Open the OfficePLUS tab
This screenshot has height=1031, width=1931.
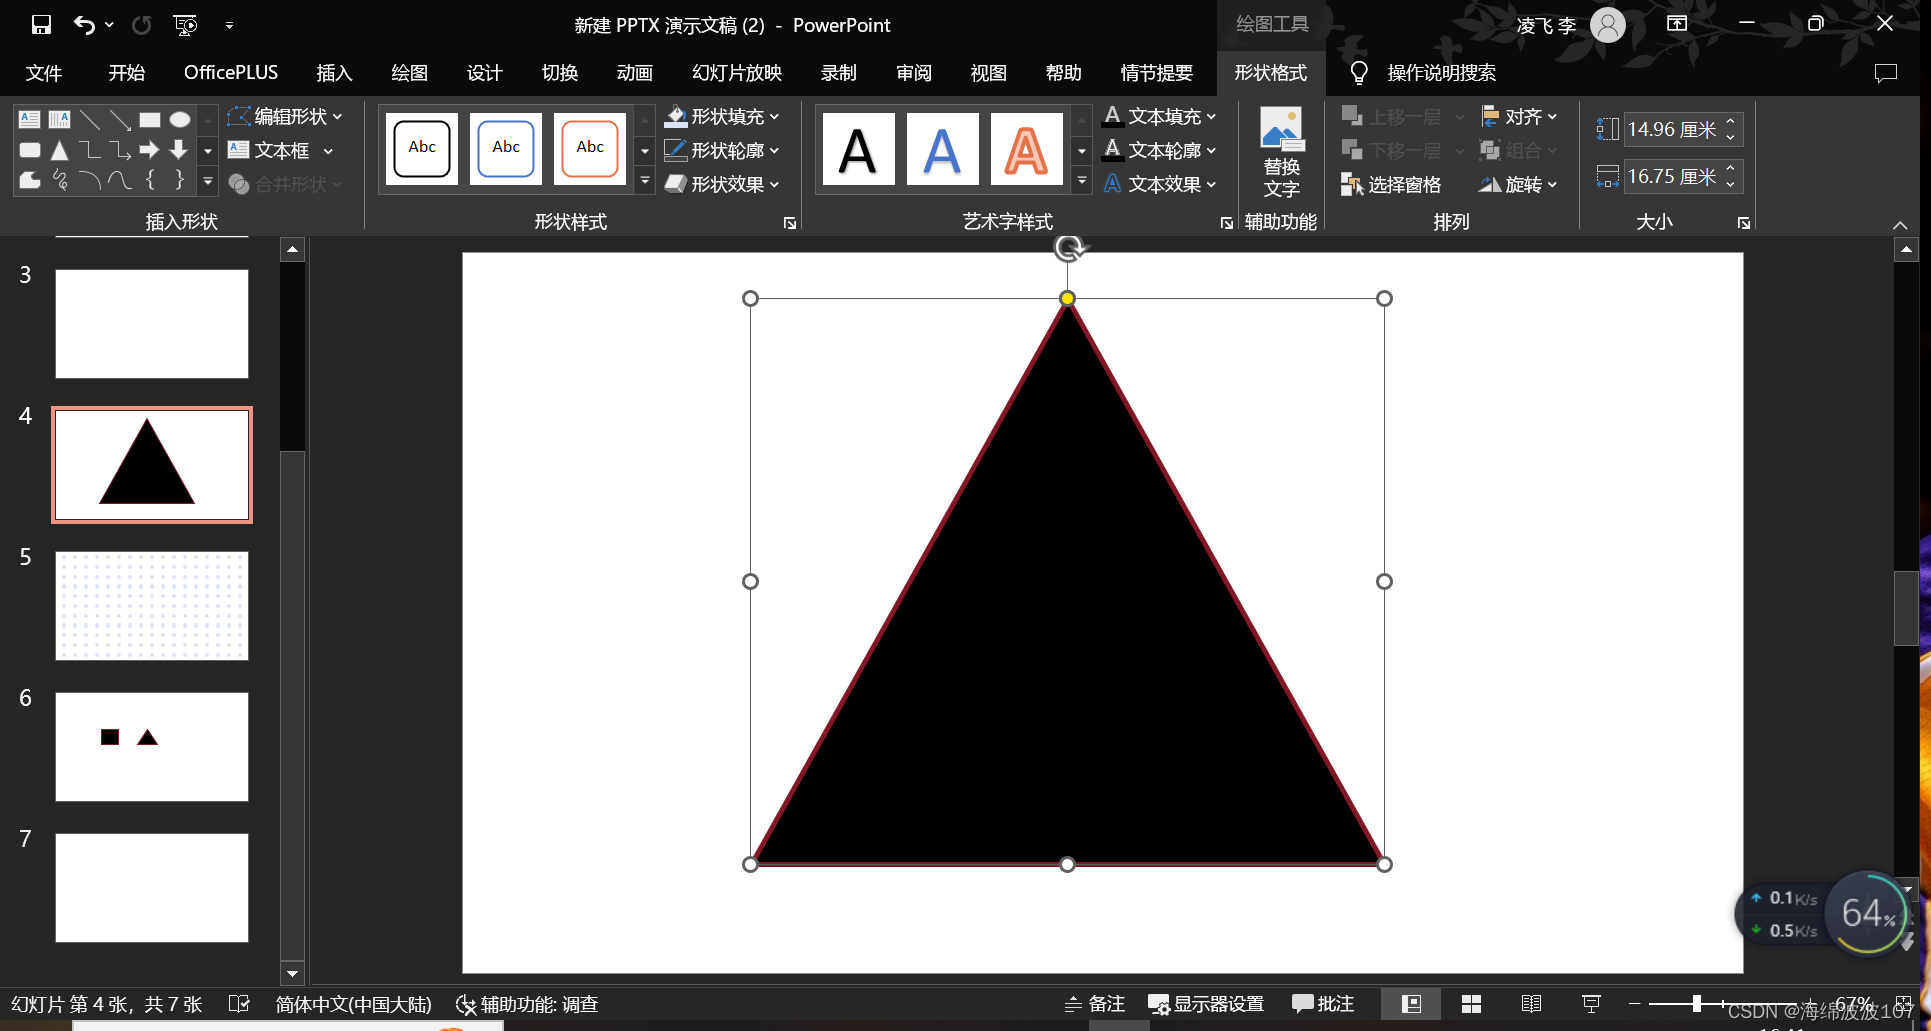231,73
